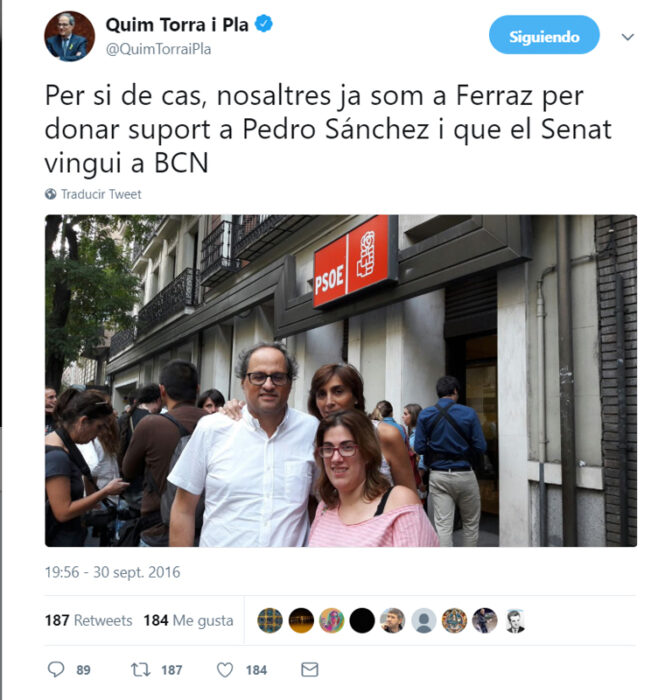
Task: View the 184 Me gusta list
Action: (188, 620)
